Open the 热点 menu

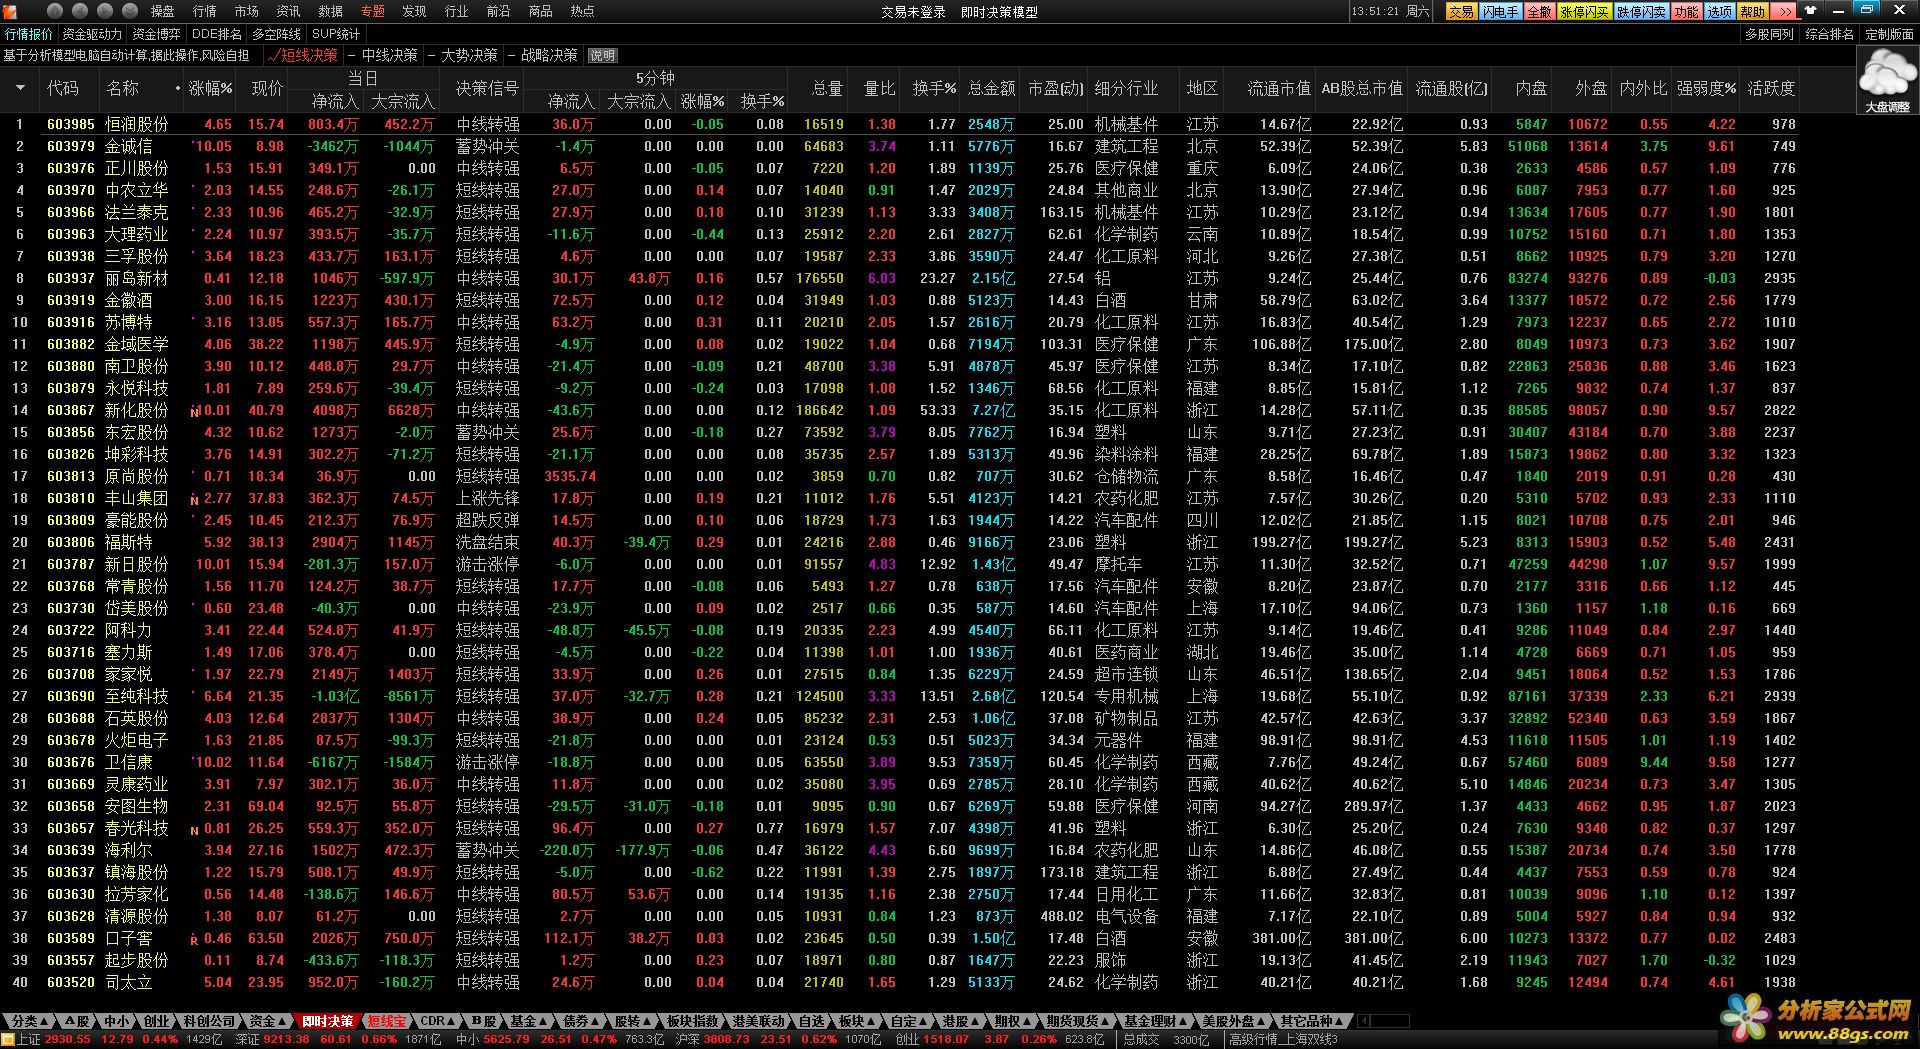[x=582, y=11]
